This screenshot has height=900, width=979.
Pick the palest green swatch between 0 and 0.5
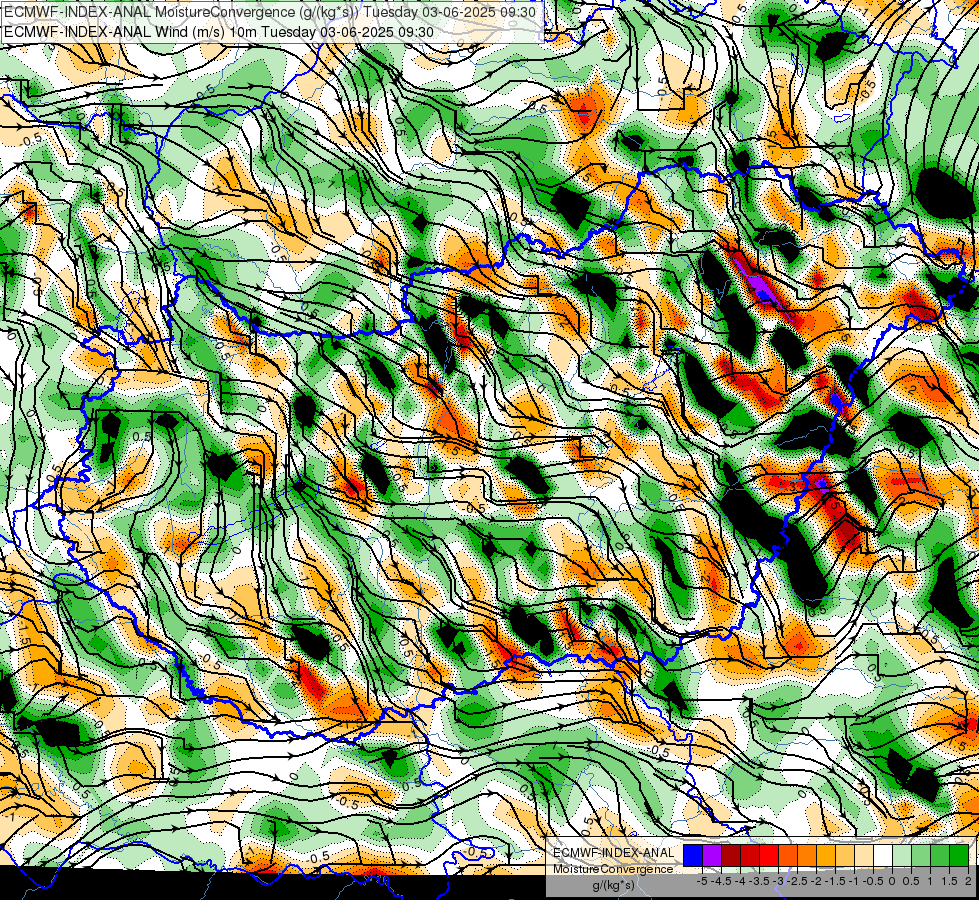click(902, 855)
